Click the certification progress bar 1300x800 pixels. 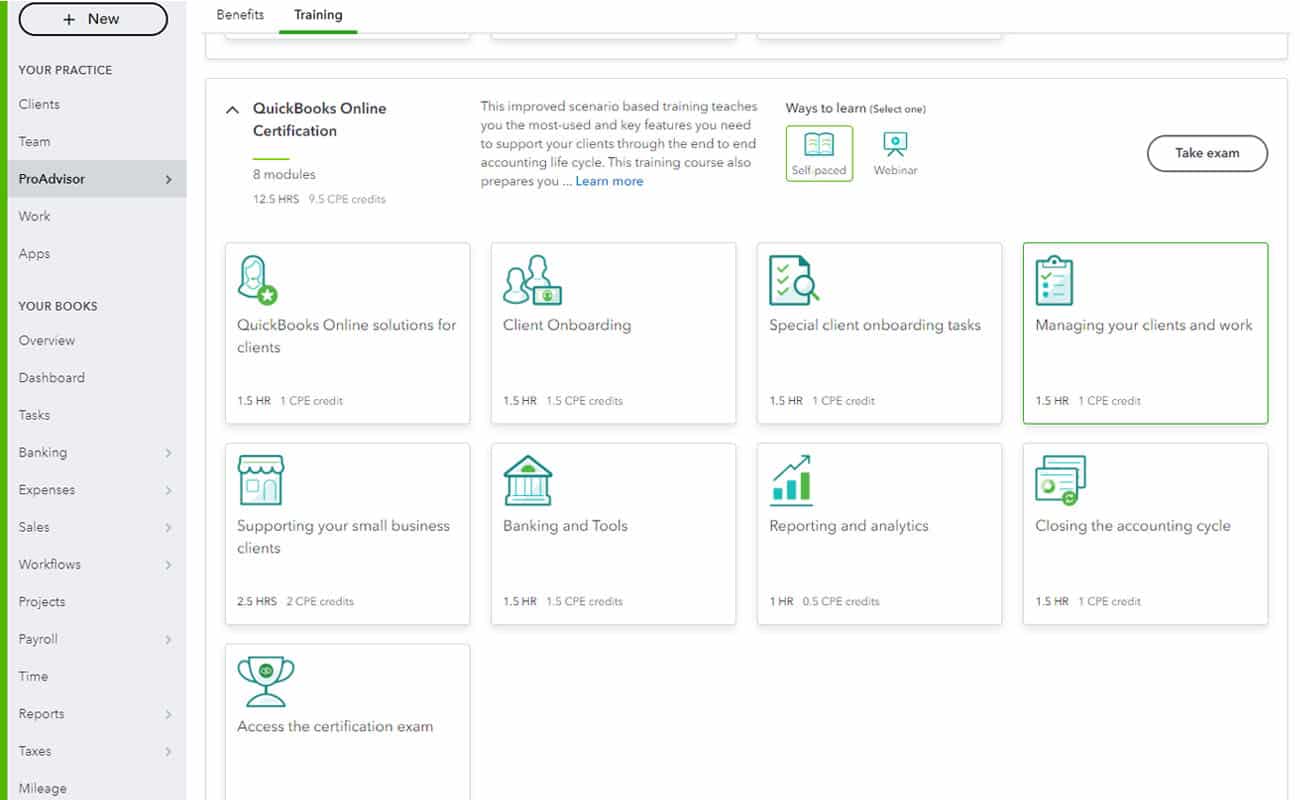tap(271, 156)
